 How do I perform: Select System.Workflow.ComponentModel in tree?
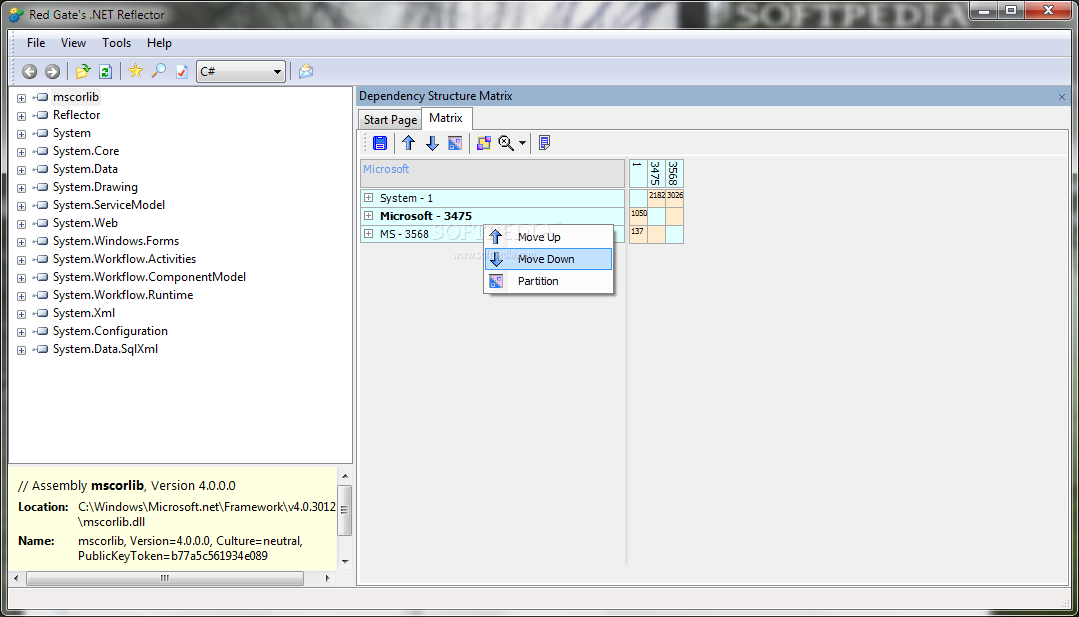[x=149, y=277]
